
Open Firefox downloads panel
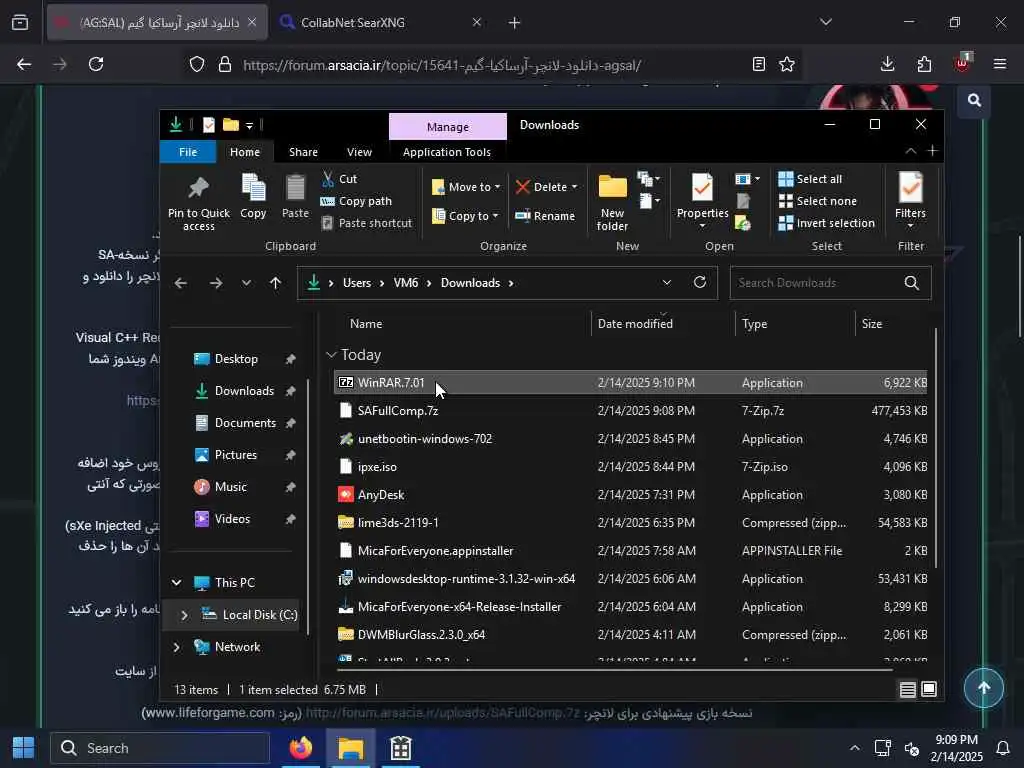tap(887, 64)
